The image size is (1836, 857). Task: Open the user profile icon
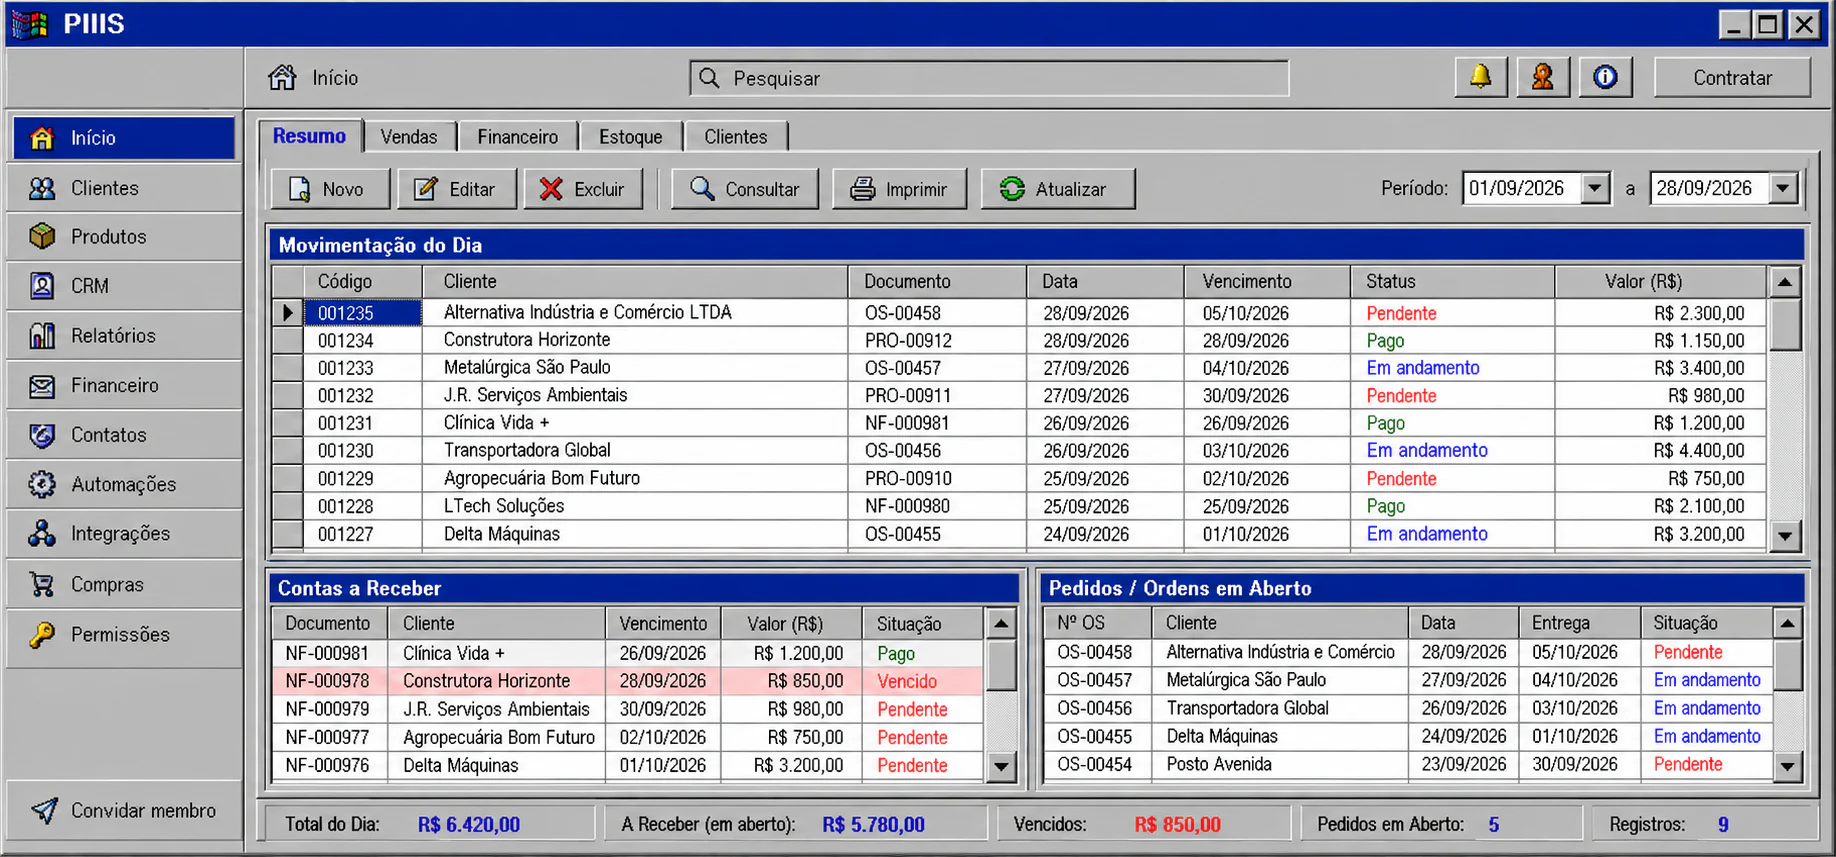point(1542,77)
